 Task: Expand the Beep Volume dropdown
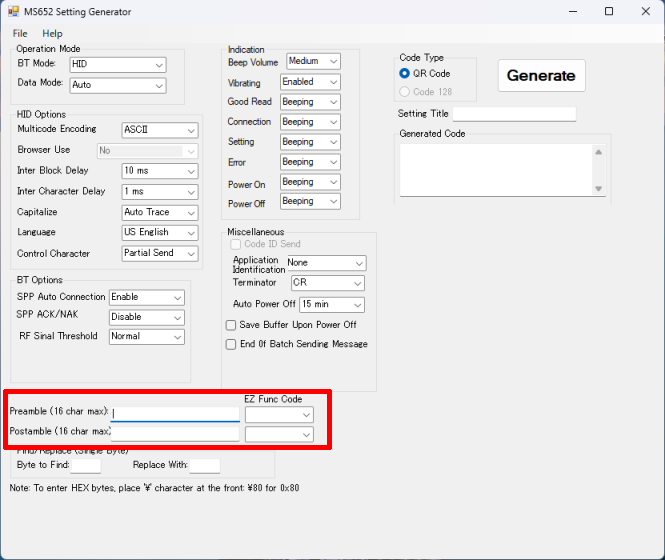(313, 62)
